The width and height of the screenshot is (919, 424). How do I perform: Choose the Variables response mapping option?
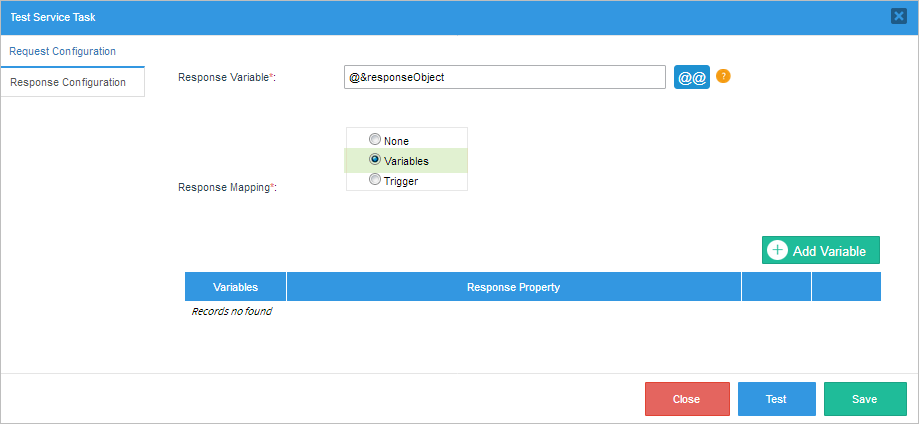[x=375, y=160]
